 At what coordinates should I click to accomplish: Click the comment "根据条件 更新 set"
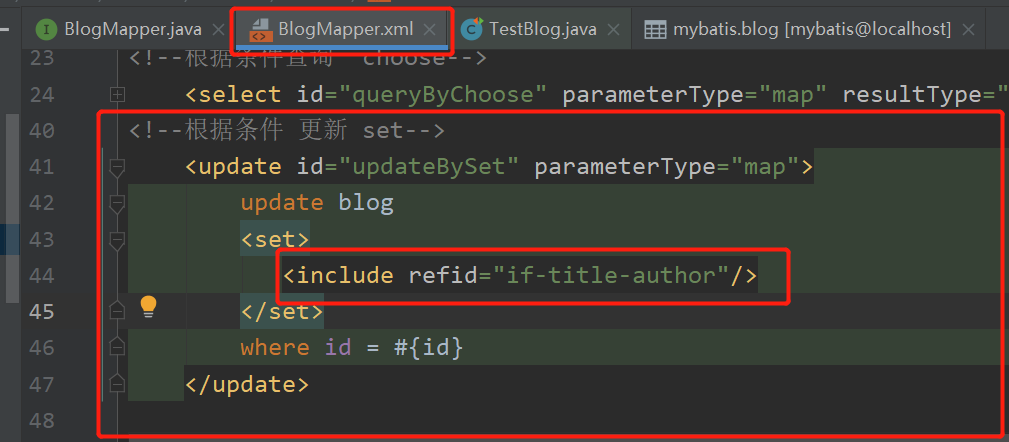[x=286, y=131]
